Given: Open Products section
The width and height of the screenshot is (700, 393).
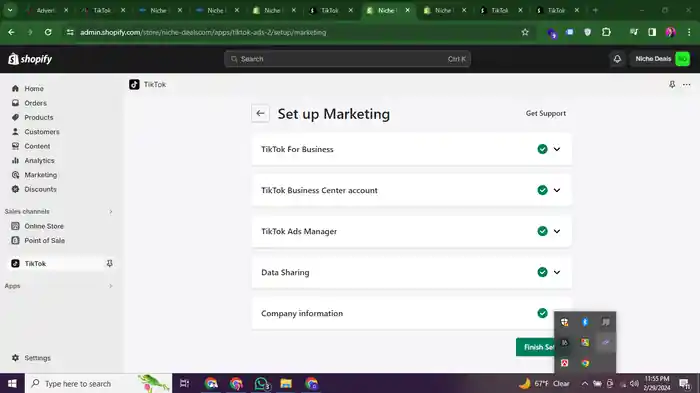Looking at the screenshot, I should click(38, 117).
